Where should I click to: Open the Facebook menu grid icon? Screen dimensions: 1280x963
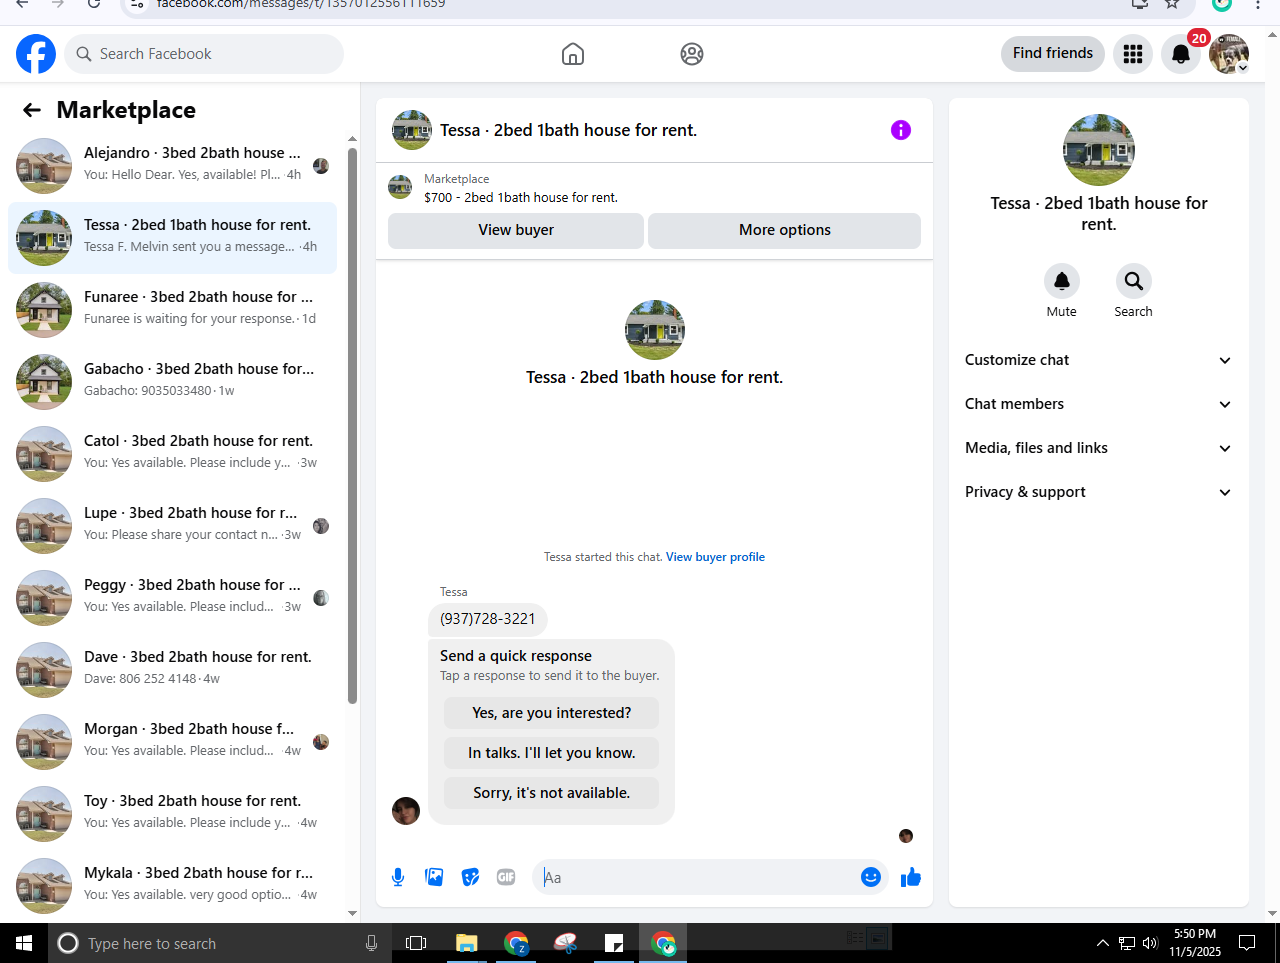pyautogui.click(x=1133, y=54)
